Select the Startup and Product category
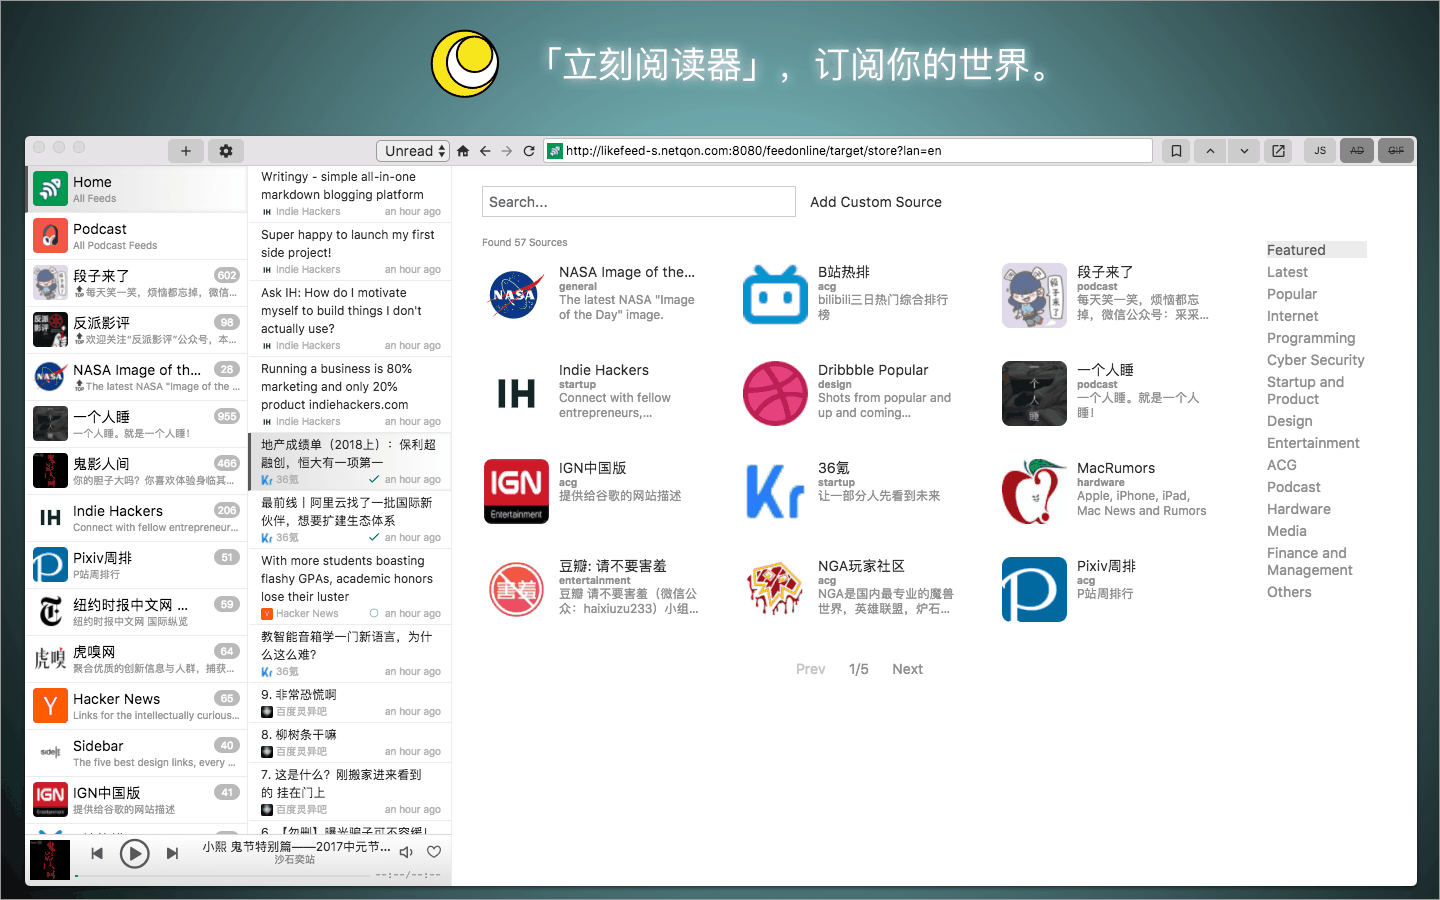This screenshot has width=1440, height=900. coord(1305,390)
